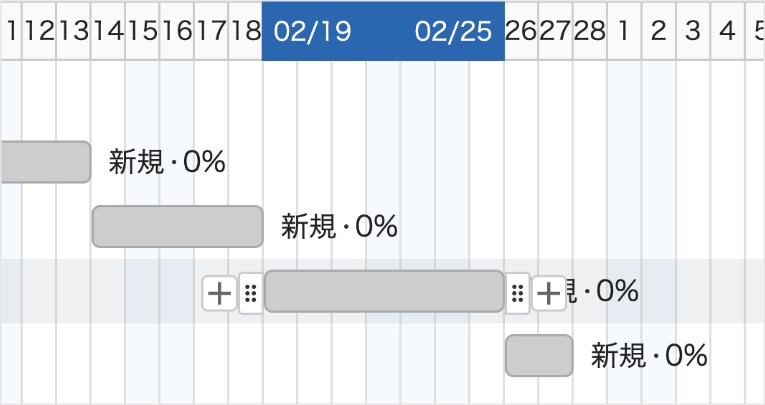This screenshot has height=405, width=765.
Task: Click the 0% label on the selected row
Action: click(x=610, y=292)
